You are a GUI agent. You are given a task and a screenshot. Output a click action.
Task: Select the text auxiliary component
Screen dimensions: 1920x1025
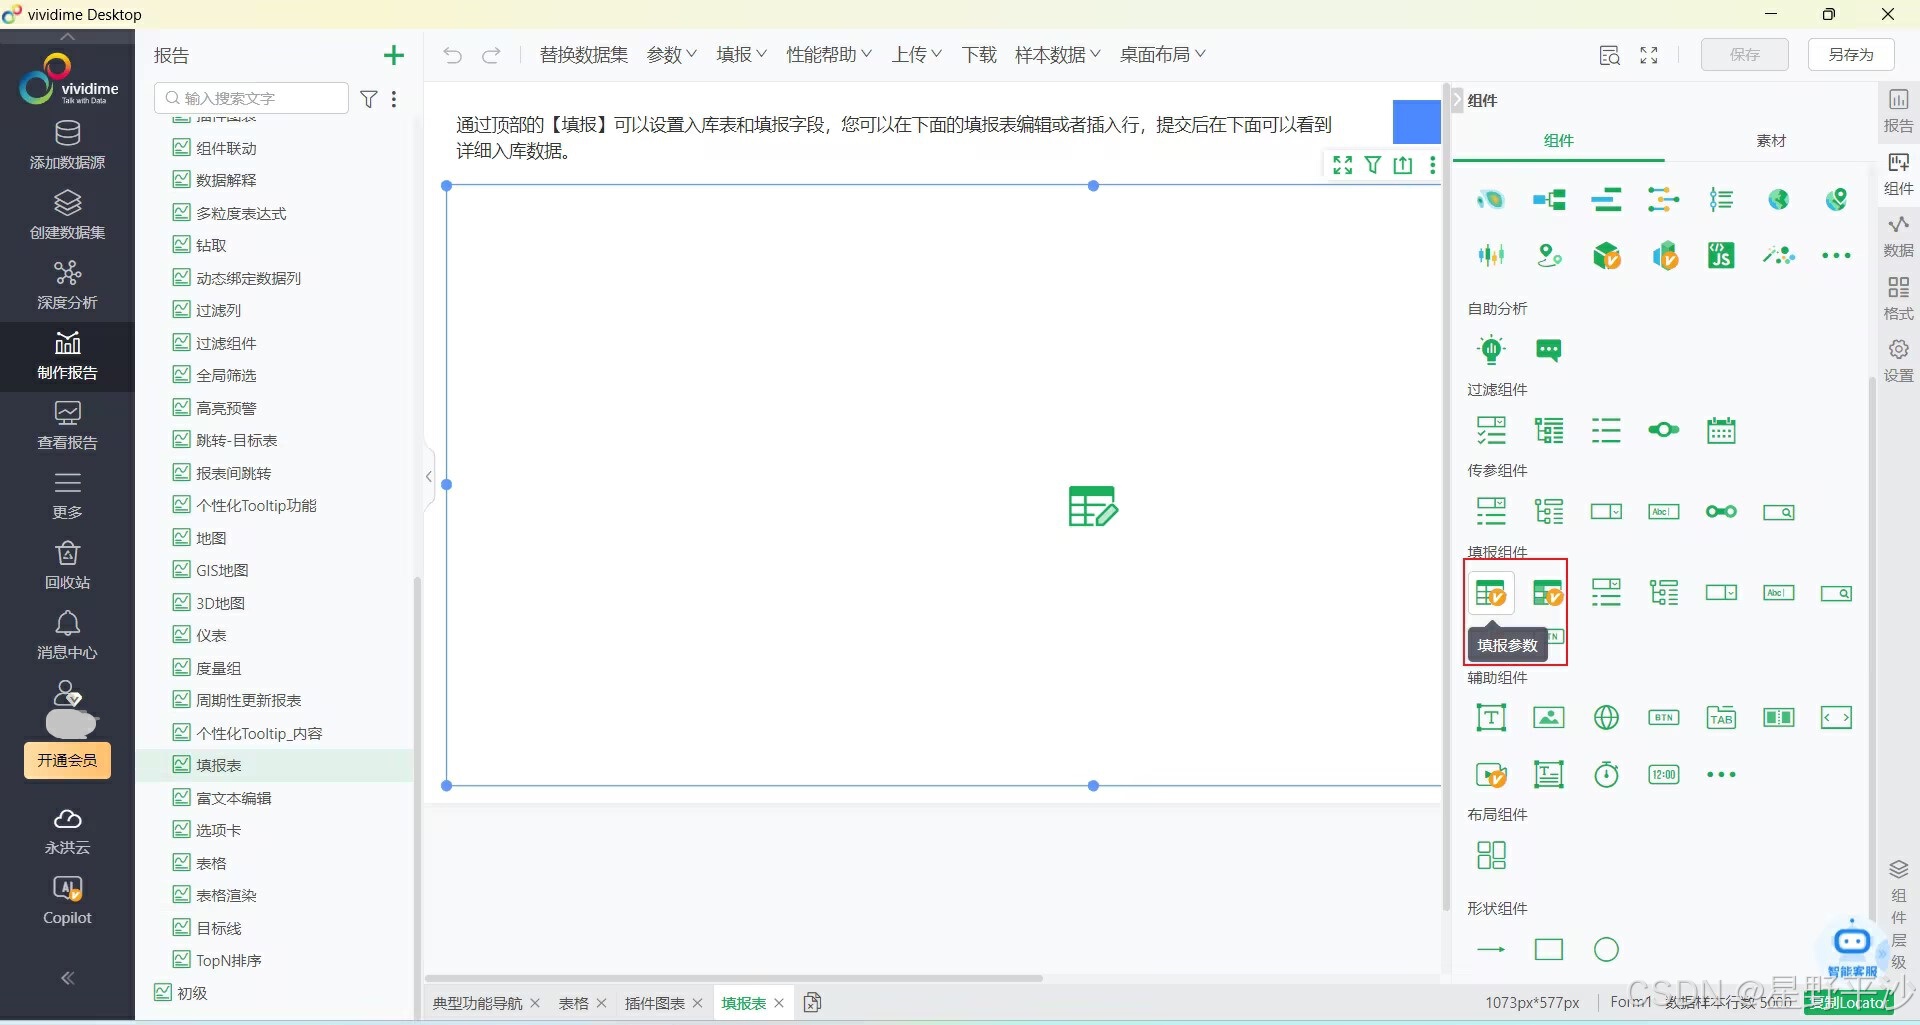click(x=1491, y=717)
